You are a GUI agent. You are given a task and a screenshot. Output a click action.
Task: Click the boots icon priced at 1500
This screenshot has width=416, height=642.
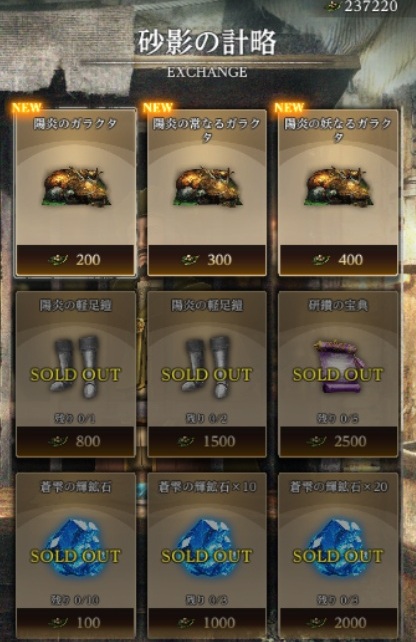coord(207,366)
